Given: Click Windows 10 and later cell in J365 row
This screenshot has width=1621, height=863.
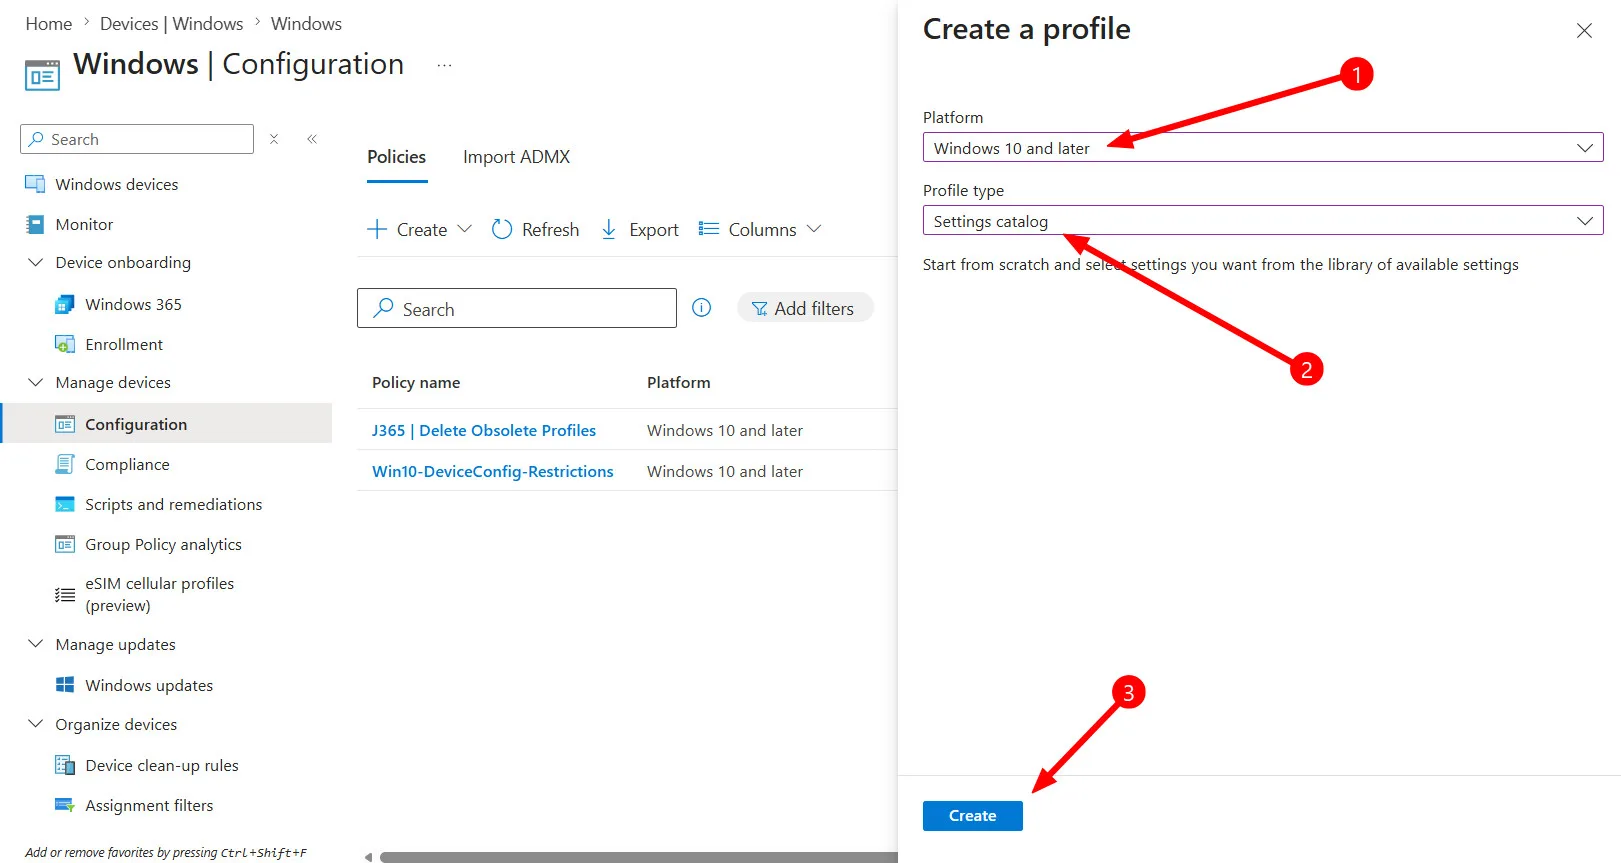Looking at the screenshot, I should click(x=725, y=430).
